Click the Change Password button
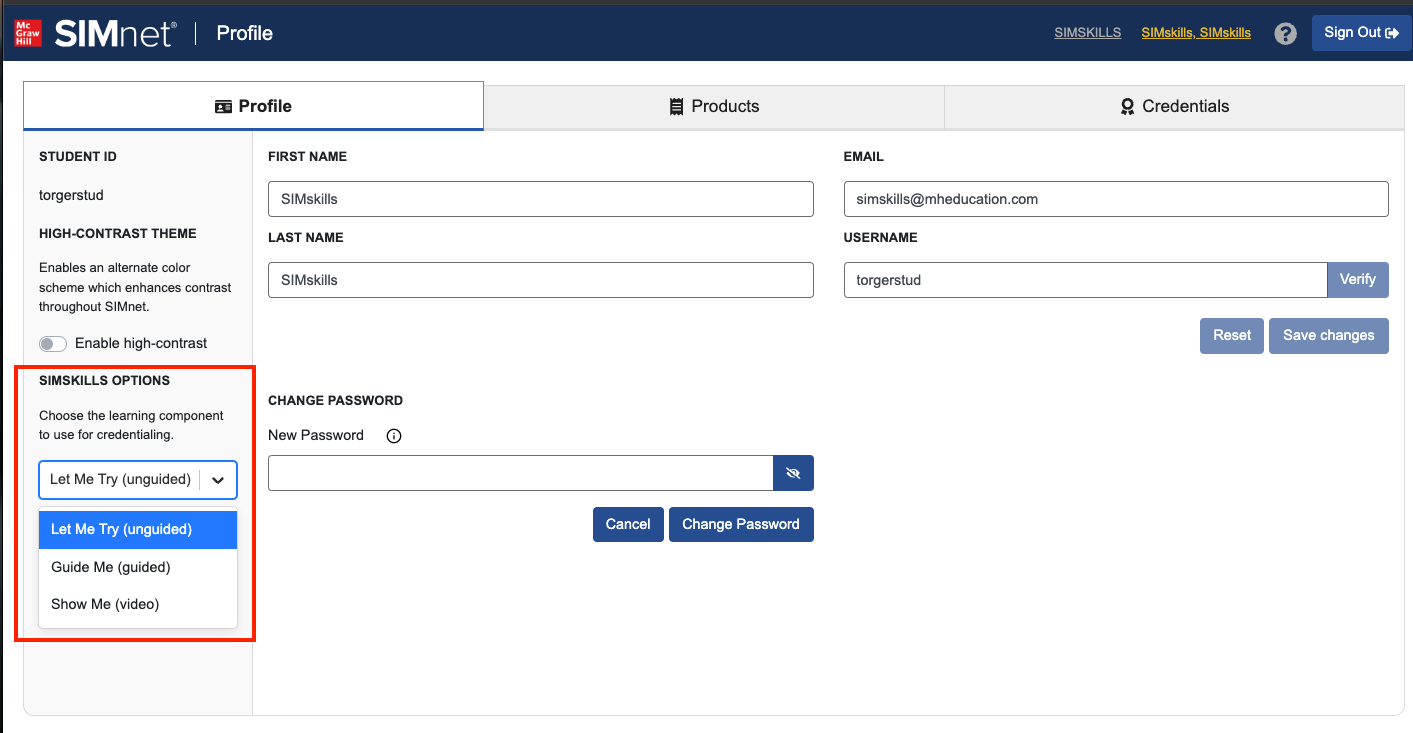This screenshot has height=733, width=1413. pos(740,524)
